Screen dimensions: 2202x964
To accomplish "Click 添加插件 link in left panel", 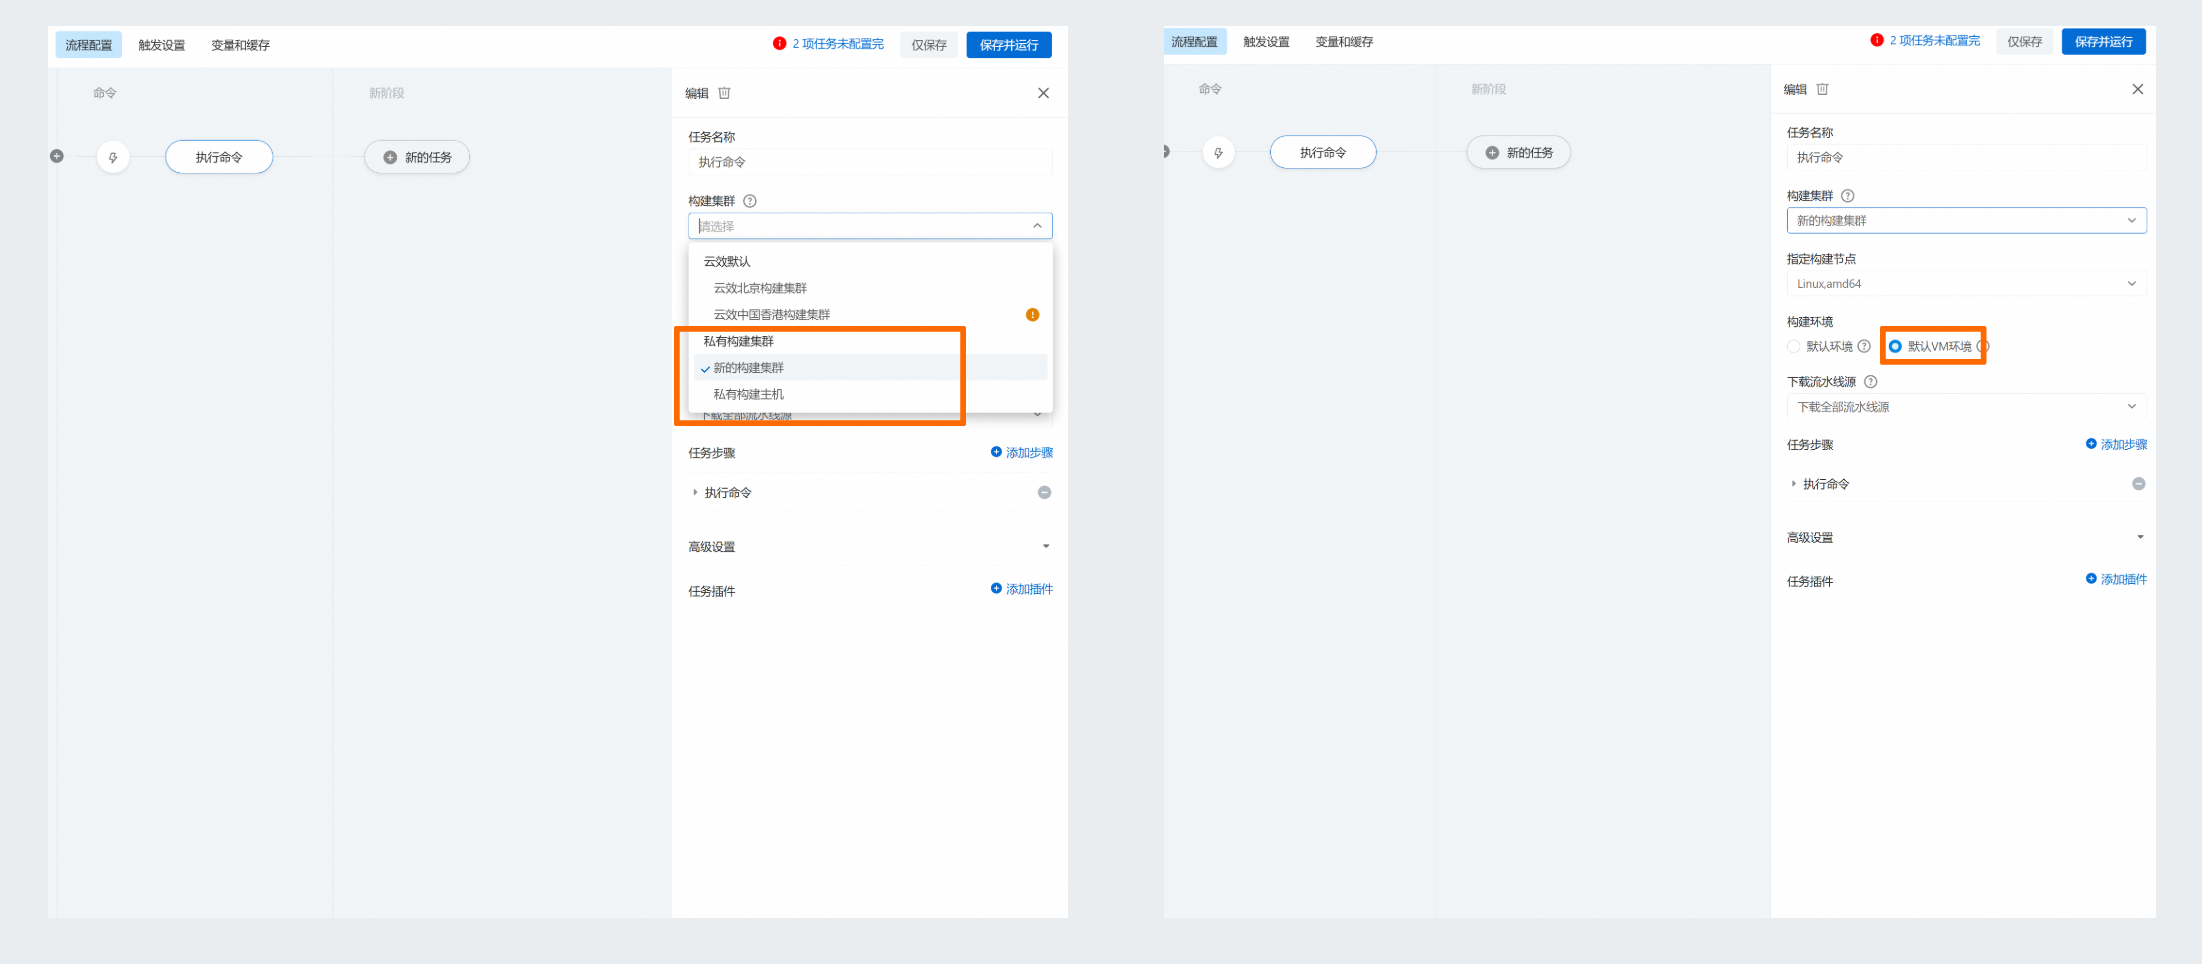I will click(x=1022, y=589).
